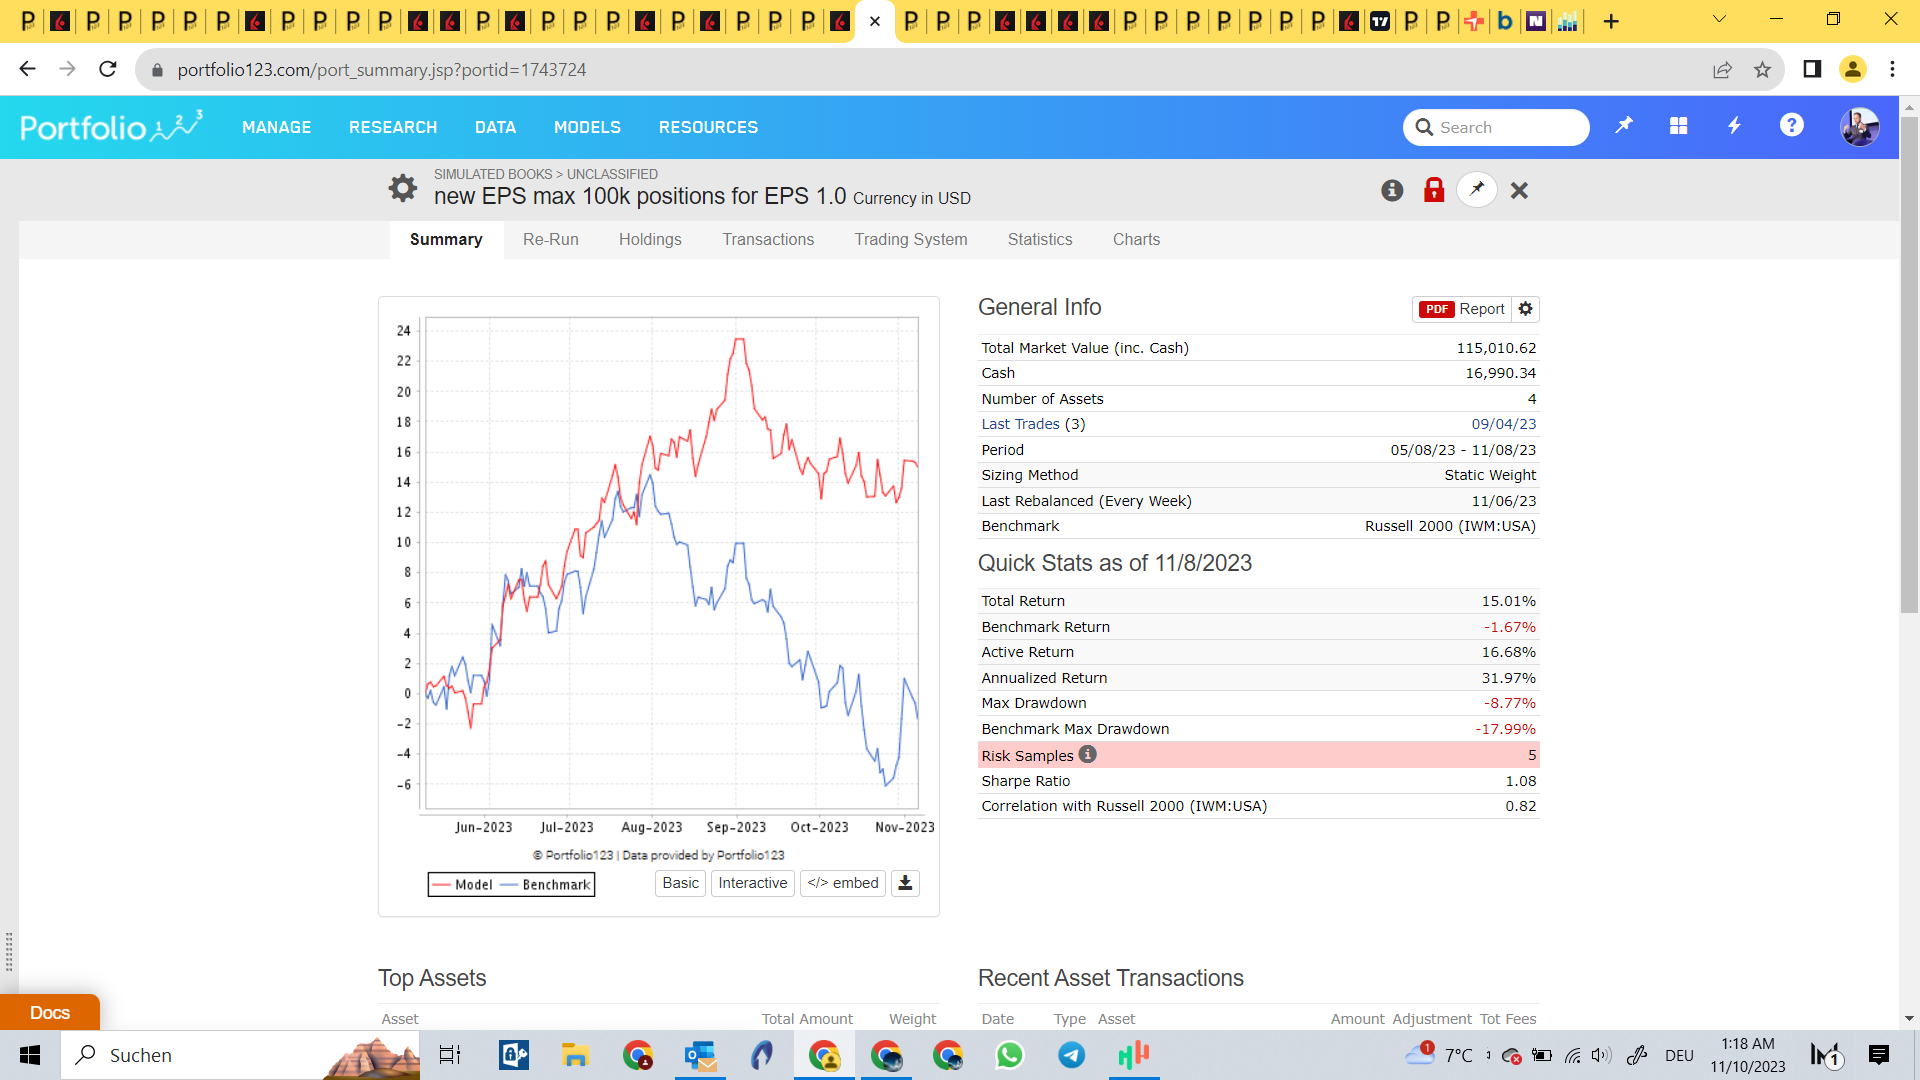Close the portfolio with X icon
Image resolution: width=1920 pixels, height=1080 pixels.
[x=1519, y=190]
